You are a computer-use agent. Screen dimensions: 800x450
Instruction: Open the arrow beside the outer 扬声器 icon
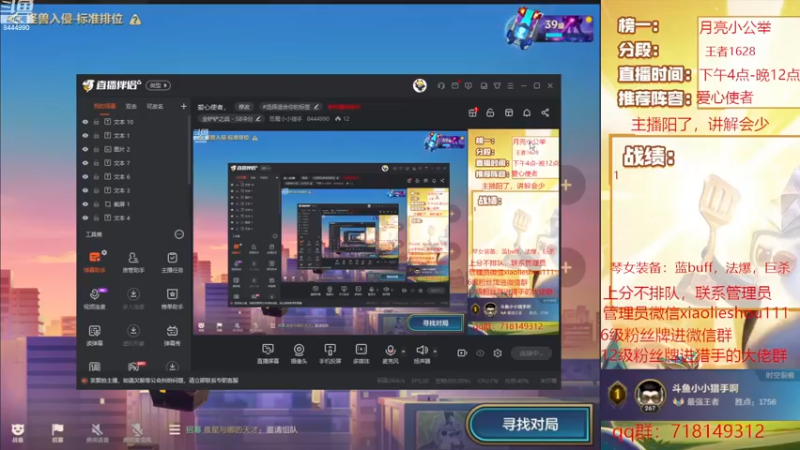pyautogui.click(x=435, y=351)
